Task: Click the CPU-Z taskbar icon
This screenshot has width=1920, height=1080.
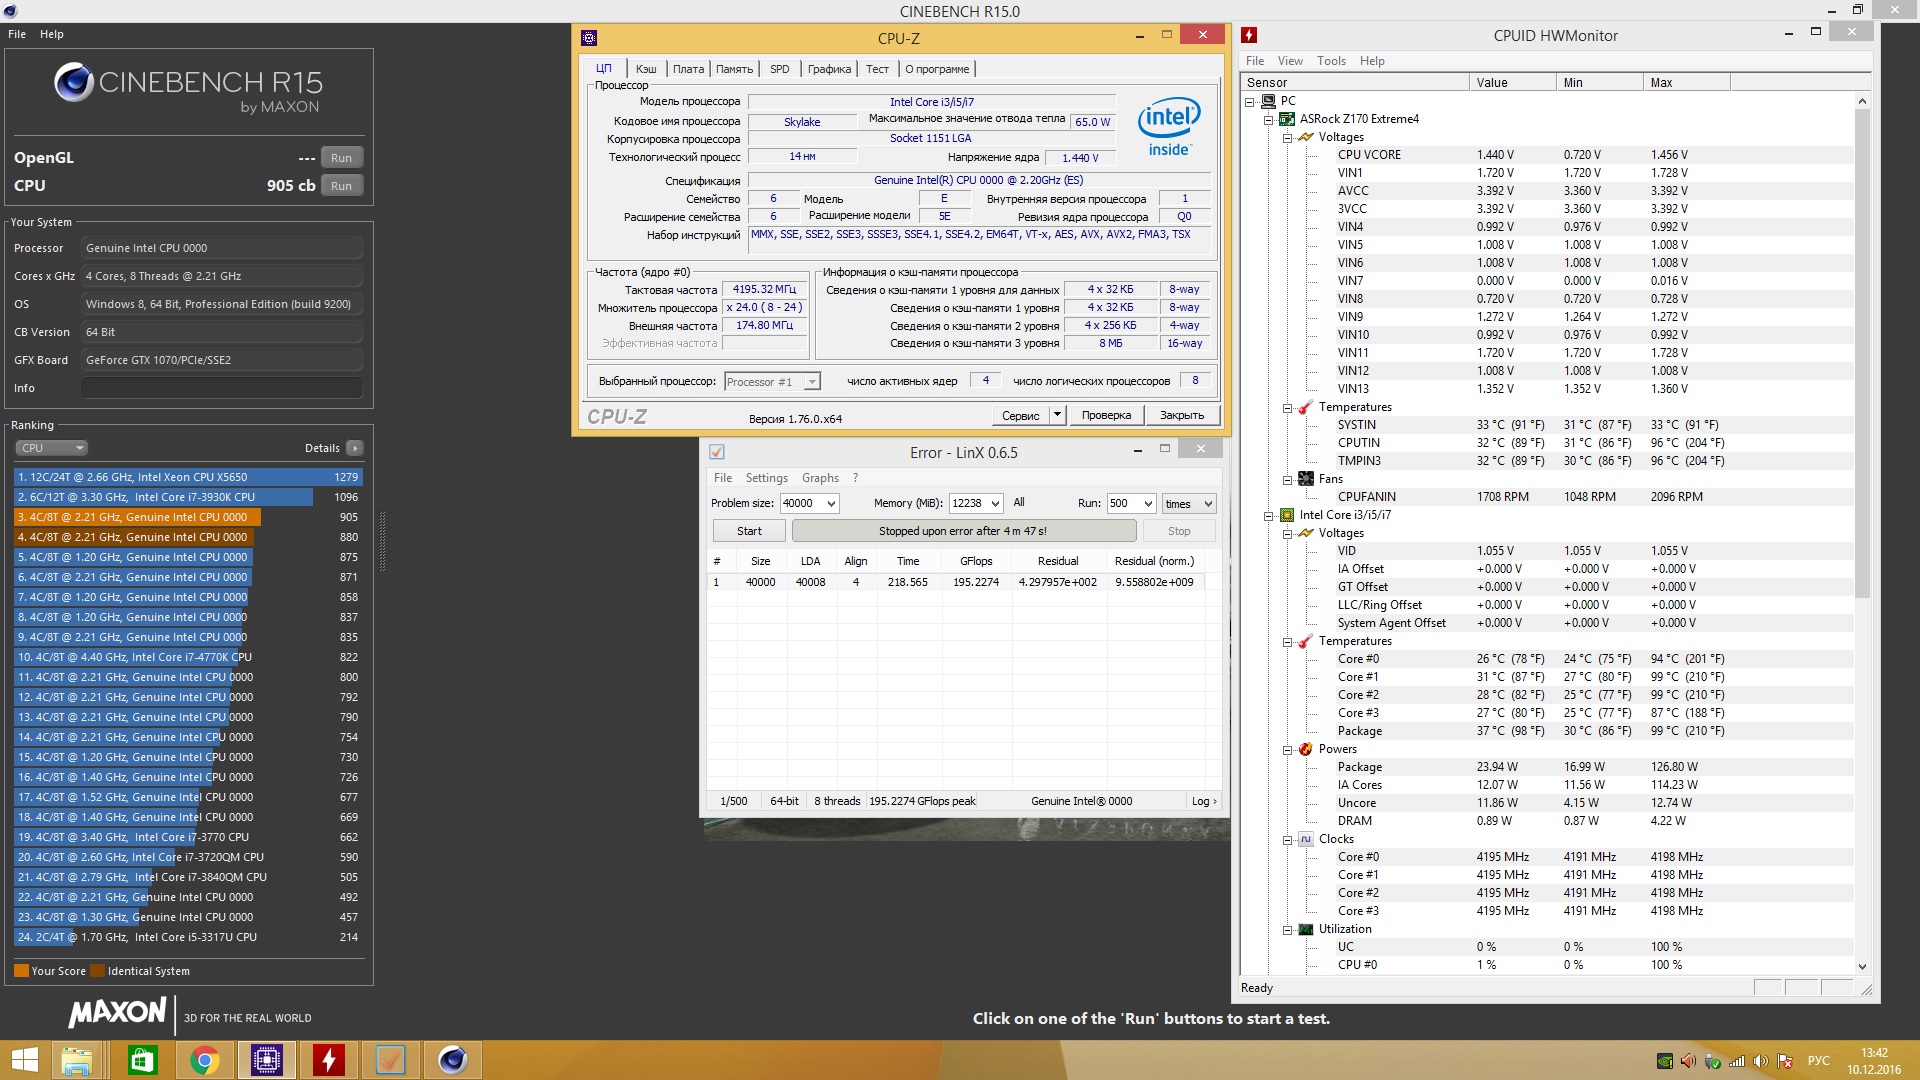Action: (267, 1060)
